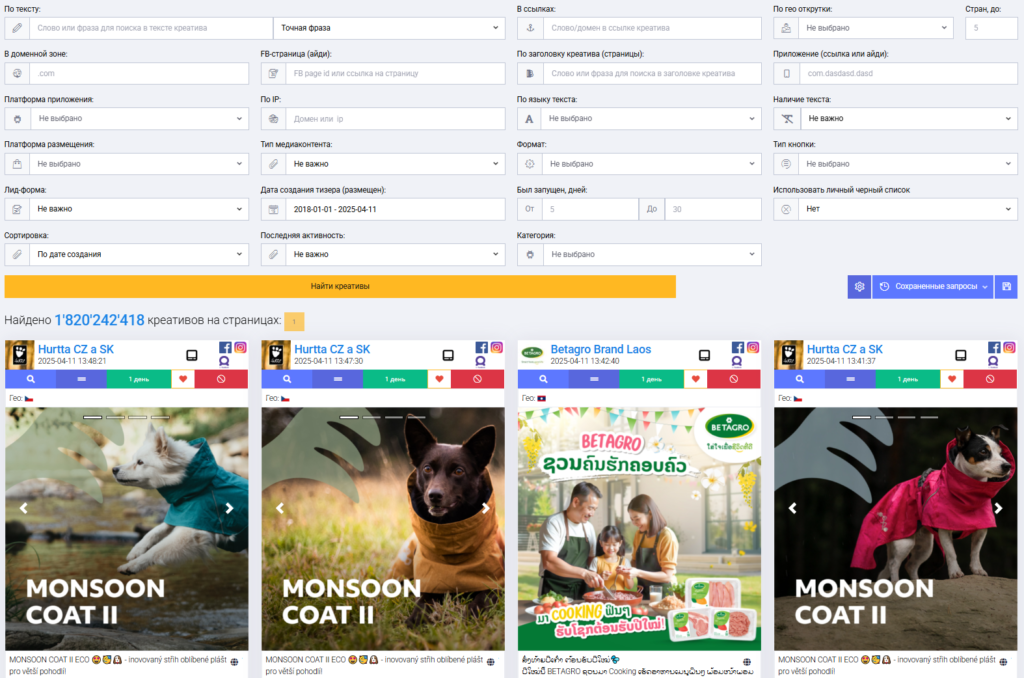Screen dimensions: 1024x678
Task: Click blue lines button on Hurtta card 13:48:21
Action: tap(82, 379)
